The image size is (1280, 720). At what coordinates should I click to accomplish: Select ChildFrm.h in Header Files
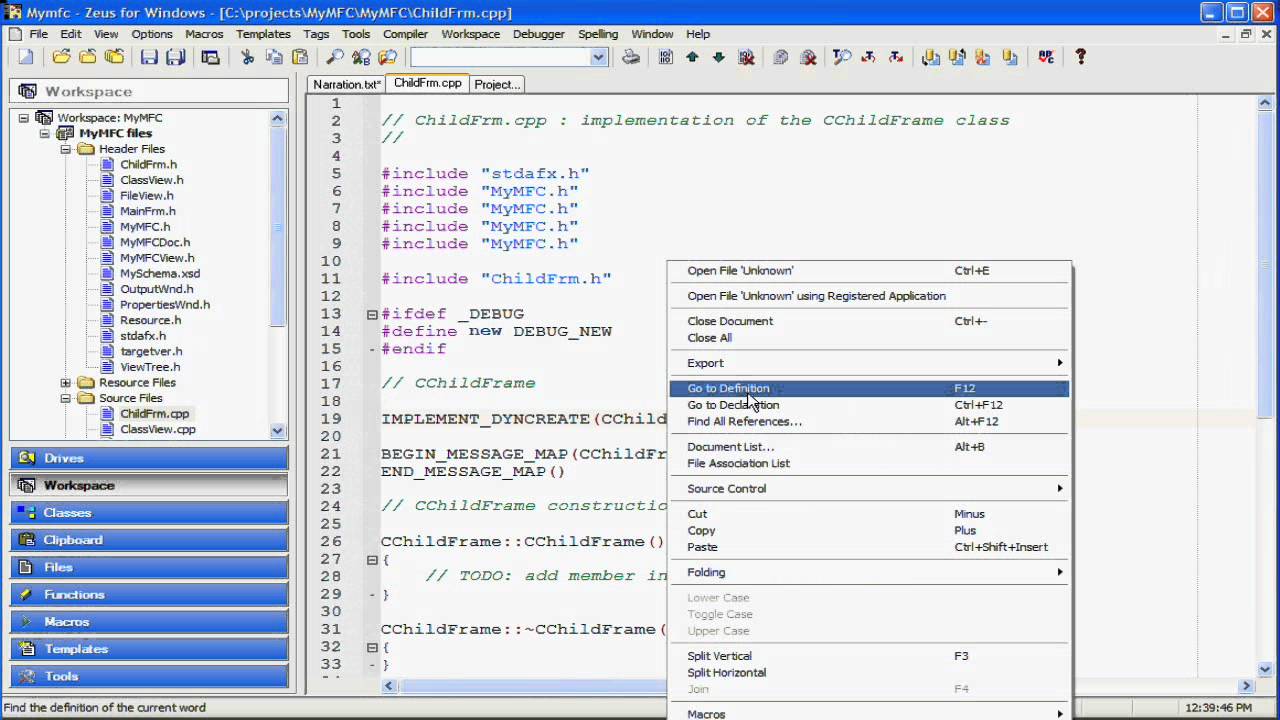coord(148,165)
